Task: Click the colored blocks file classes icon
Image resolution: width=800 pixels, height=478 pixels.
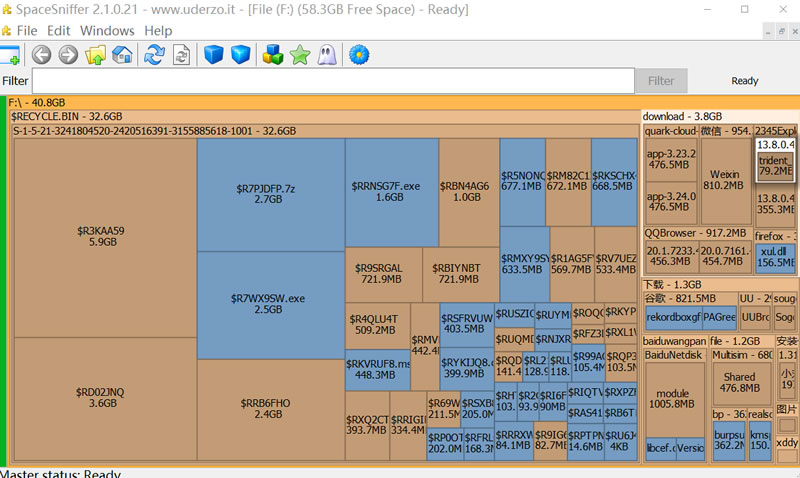Action: (x=272, y=55)
